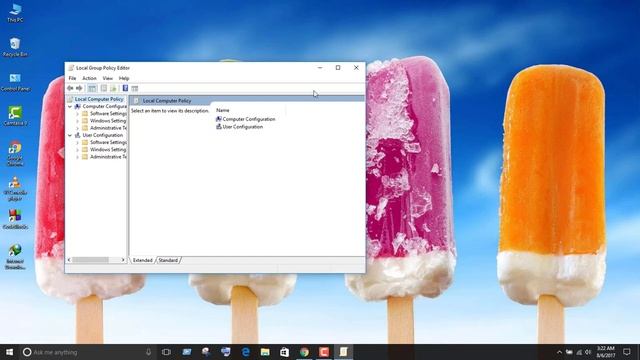This screenshot has height=360, width=640.
Task: Expand Windows Settings under User Configuration
Action: [x=77, y=150]
